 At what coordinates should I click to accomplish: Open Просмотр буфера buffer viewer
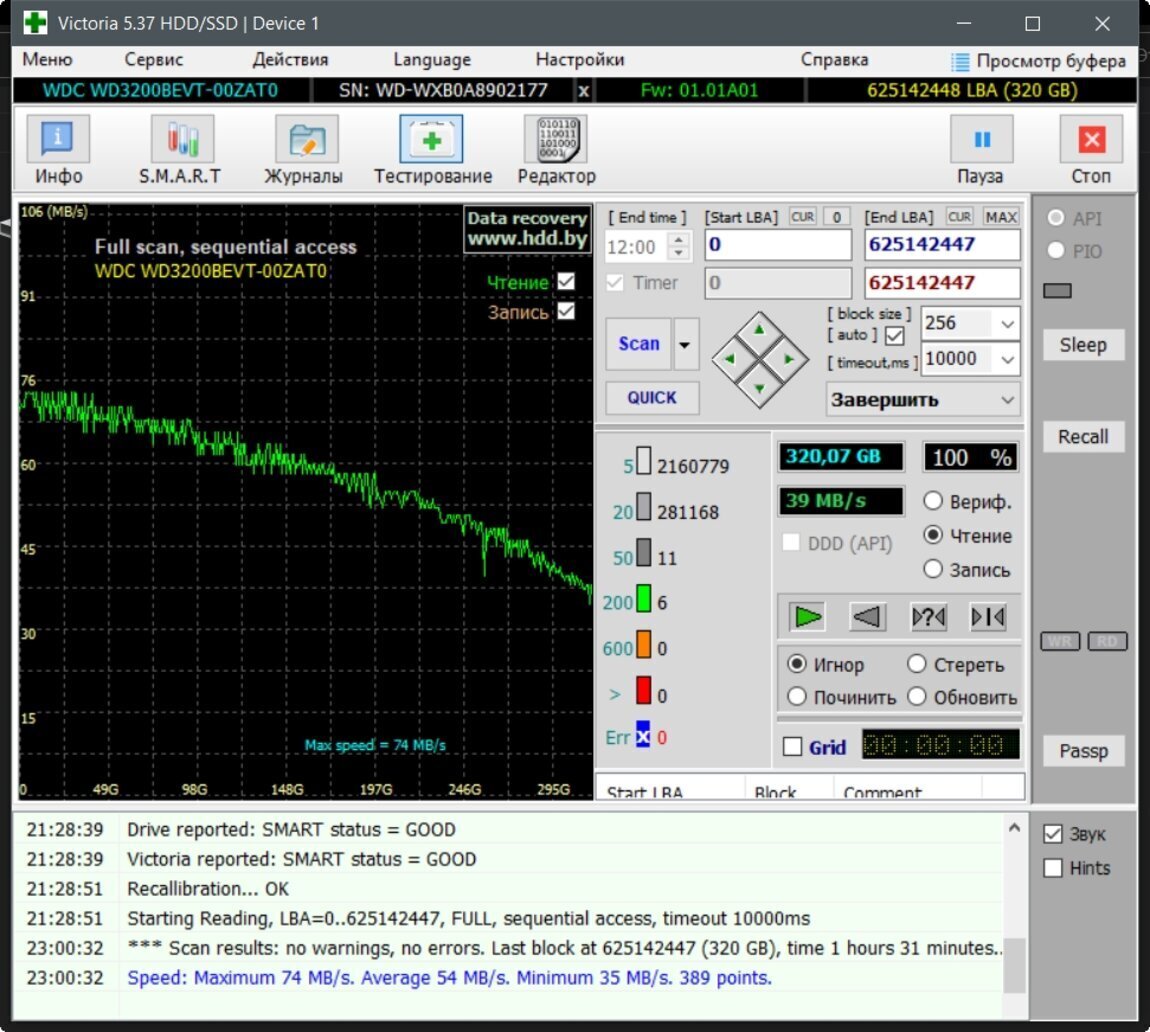1039,61
